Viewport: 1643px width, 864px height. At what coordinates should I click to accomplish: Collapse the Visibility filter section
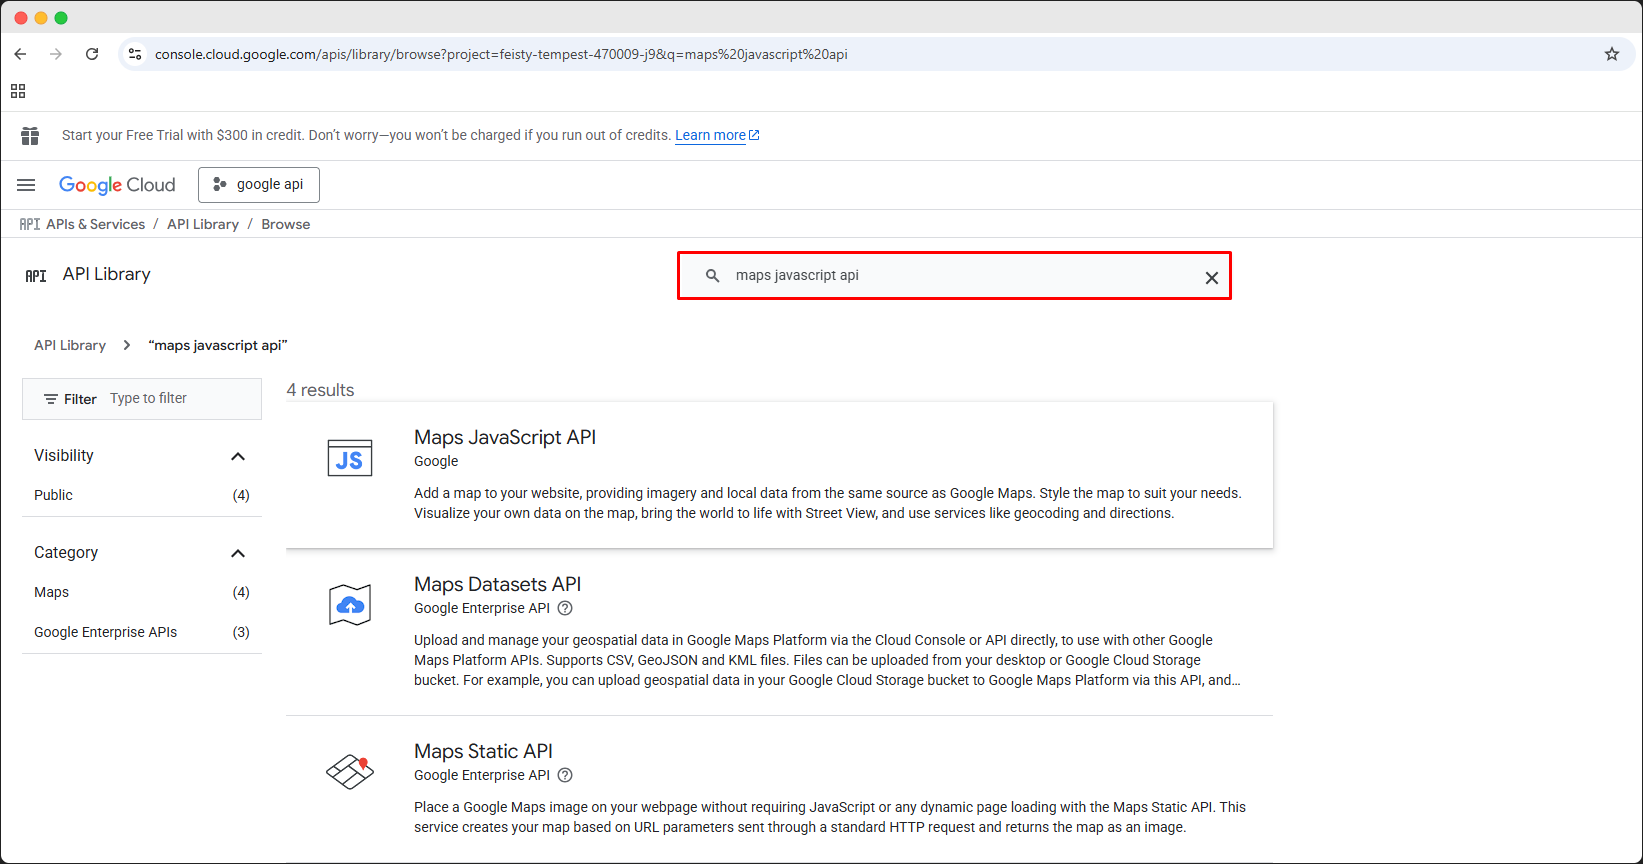point(238,456)
